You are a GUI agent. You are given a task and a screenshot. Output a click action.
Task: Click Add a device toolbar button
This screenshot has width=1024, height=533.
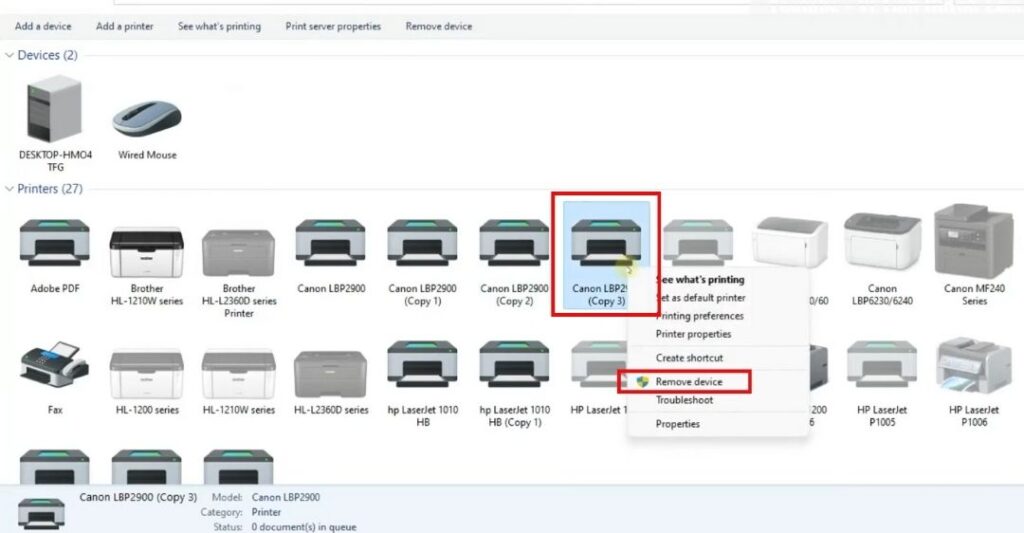pos(43,26)
